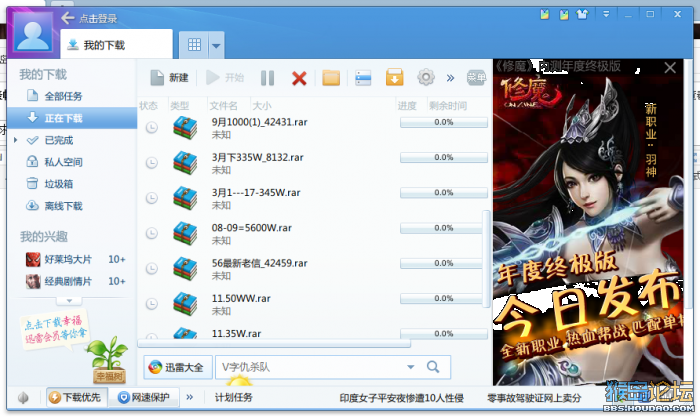Select file 11.35W.rar
The image size is (700, 417).
pyautogui.click(x=237, y=333)
